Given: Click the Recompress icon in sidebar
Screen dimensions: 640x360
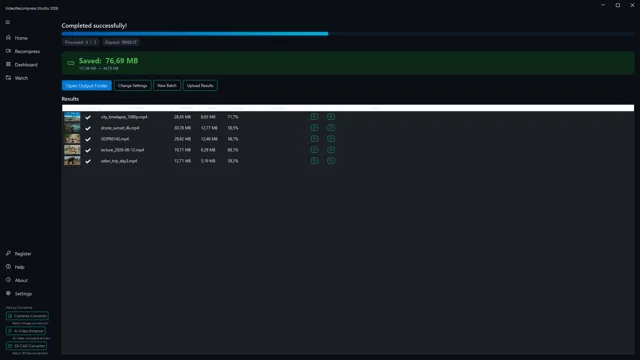Looking at the screenshot, I should [x=8, y=51].
